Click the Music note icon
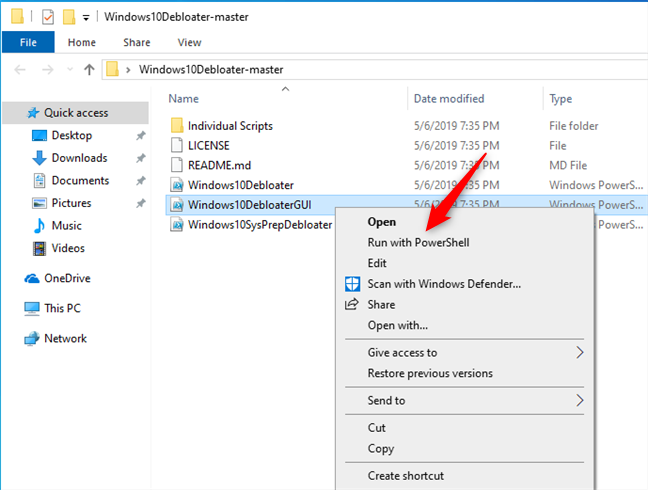The image size is (648, 490). point(39,226)
